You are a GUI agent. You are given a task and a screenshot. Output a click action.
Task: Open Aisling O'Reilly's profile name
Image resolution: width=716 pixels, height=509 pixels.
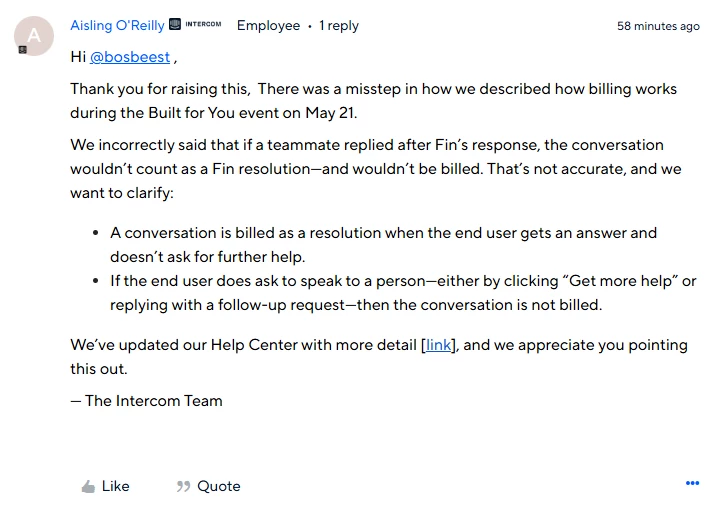point(117,26)
